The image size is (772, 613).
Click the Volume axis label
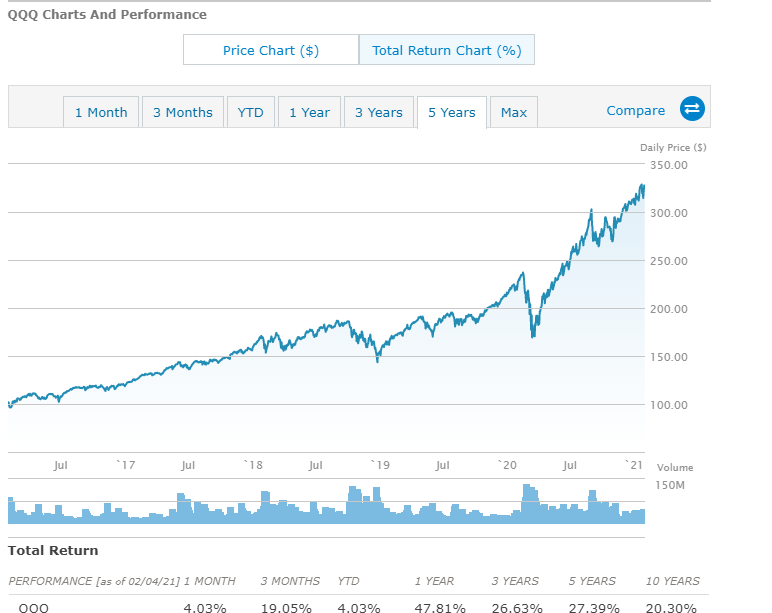click(x=675, y=467)
